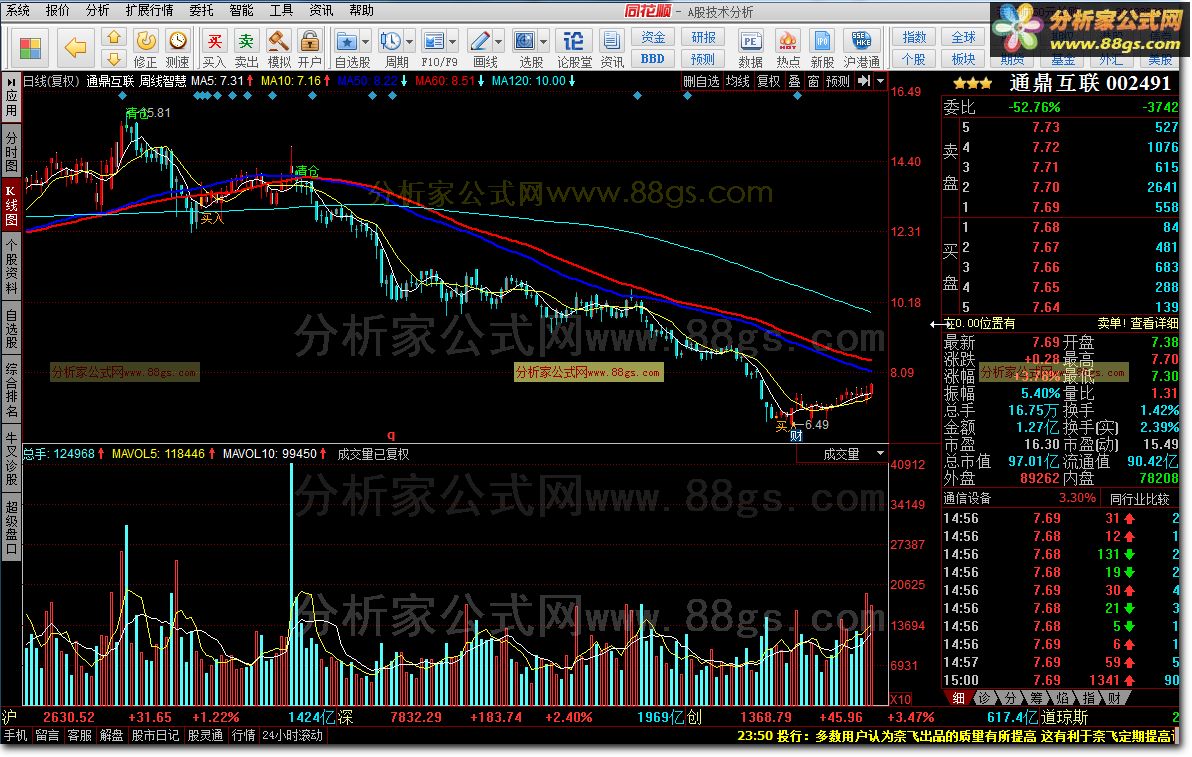Open the 工具 menu
Screen dimensions: 1192x757
tap(281, 10)
